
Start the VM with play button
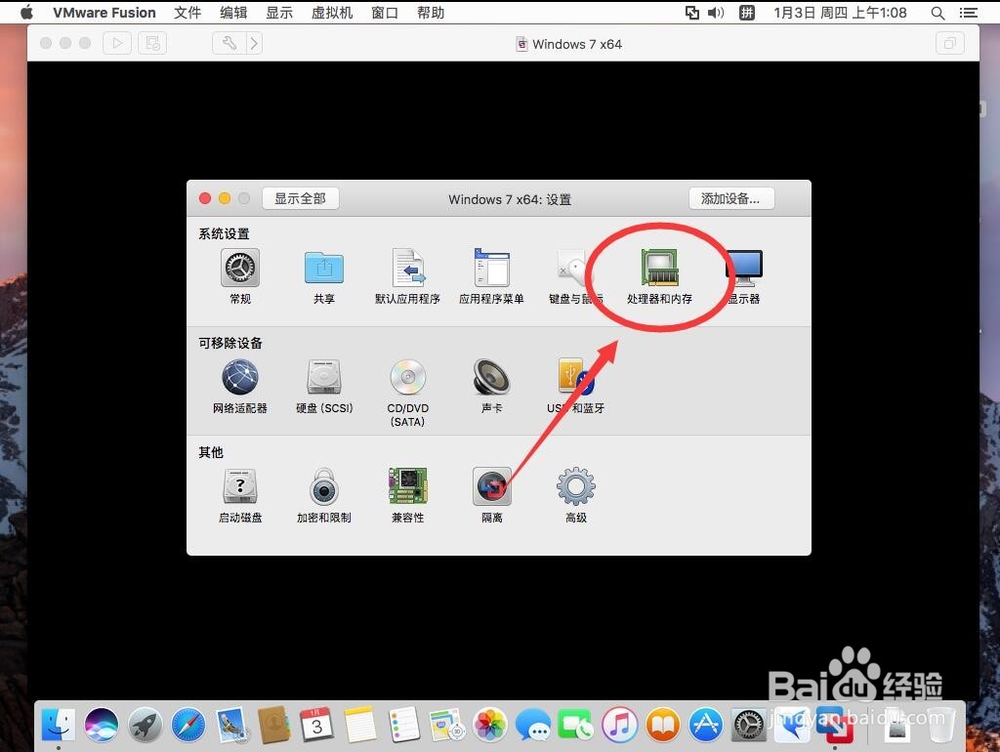click(x=117, y=43)
